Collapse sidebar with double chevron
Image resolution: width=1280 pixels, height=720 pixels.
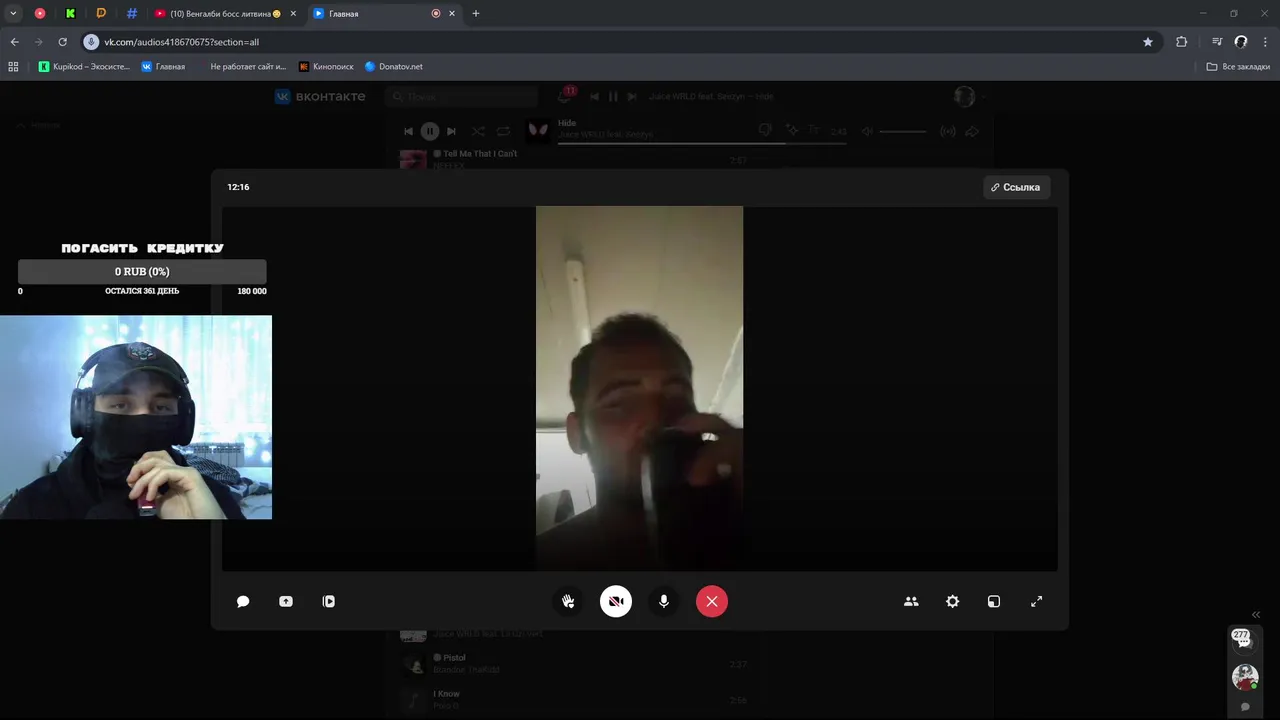[1256, 615]
